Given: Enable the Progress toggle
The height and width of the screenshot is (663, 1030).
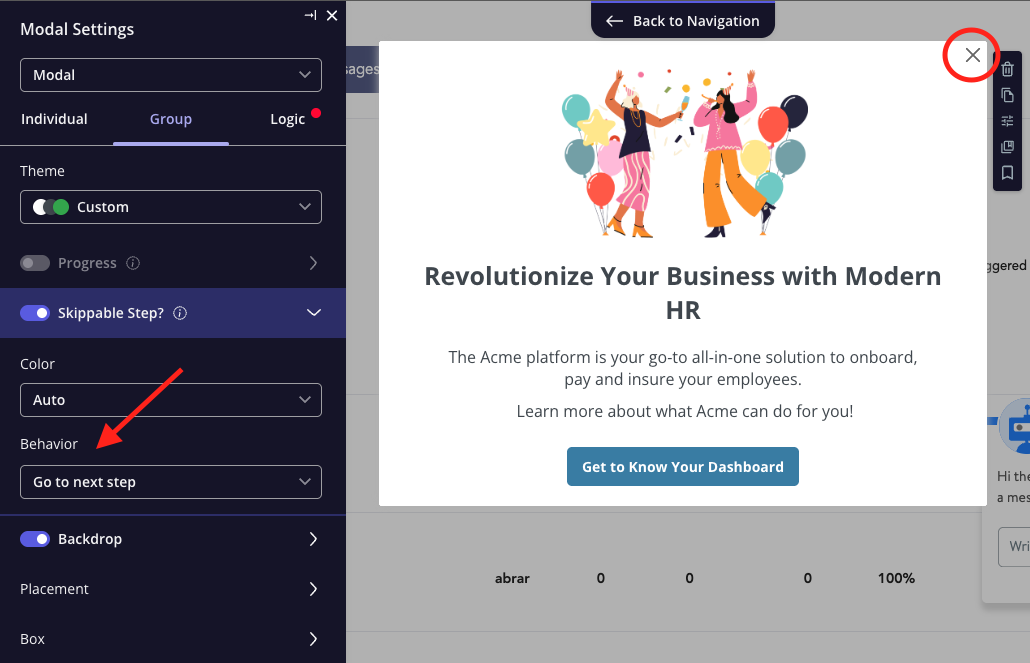Looking at the screenshot, I should (x=35, y=263).
